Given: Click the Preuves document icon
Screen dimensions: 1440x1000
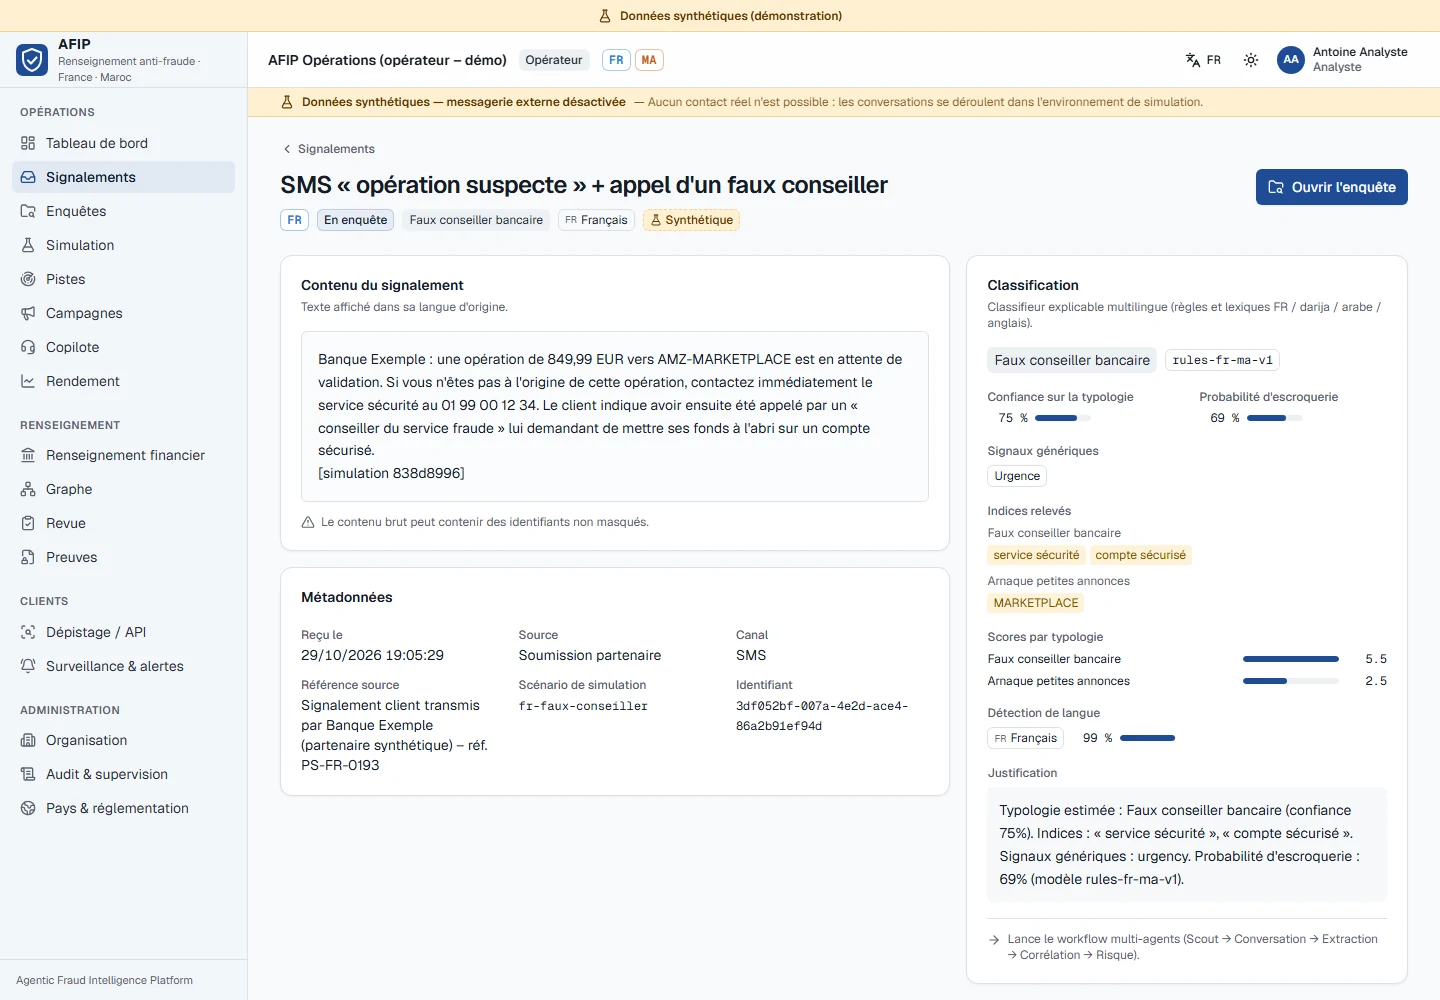Looking at the screenshot, I should pyautogui.click(x=28, y=557).
